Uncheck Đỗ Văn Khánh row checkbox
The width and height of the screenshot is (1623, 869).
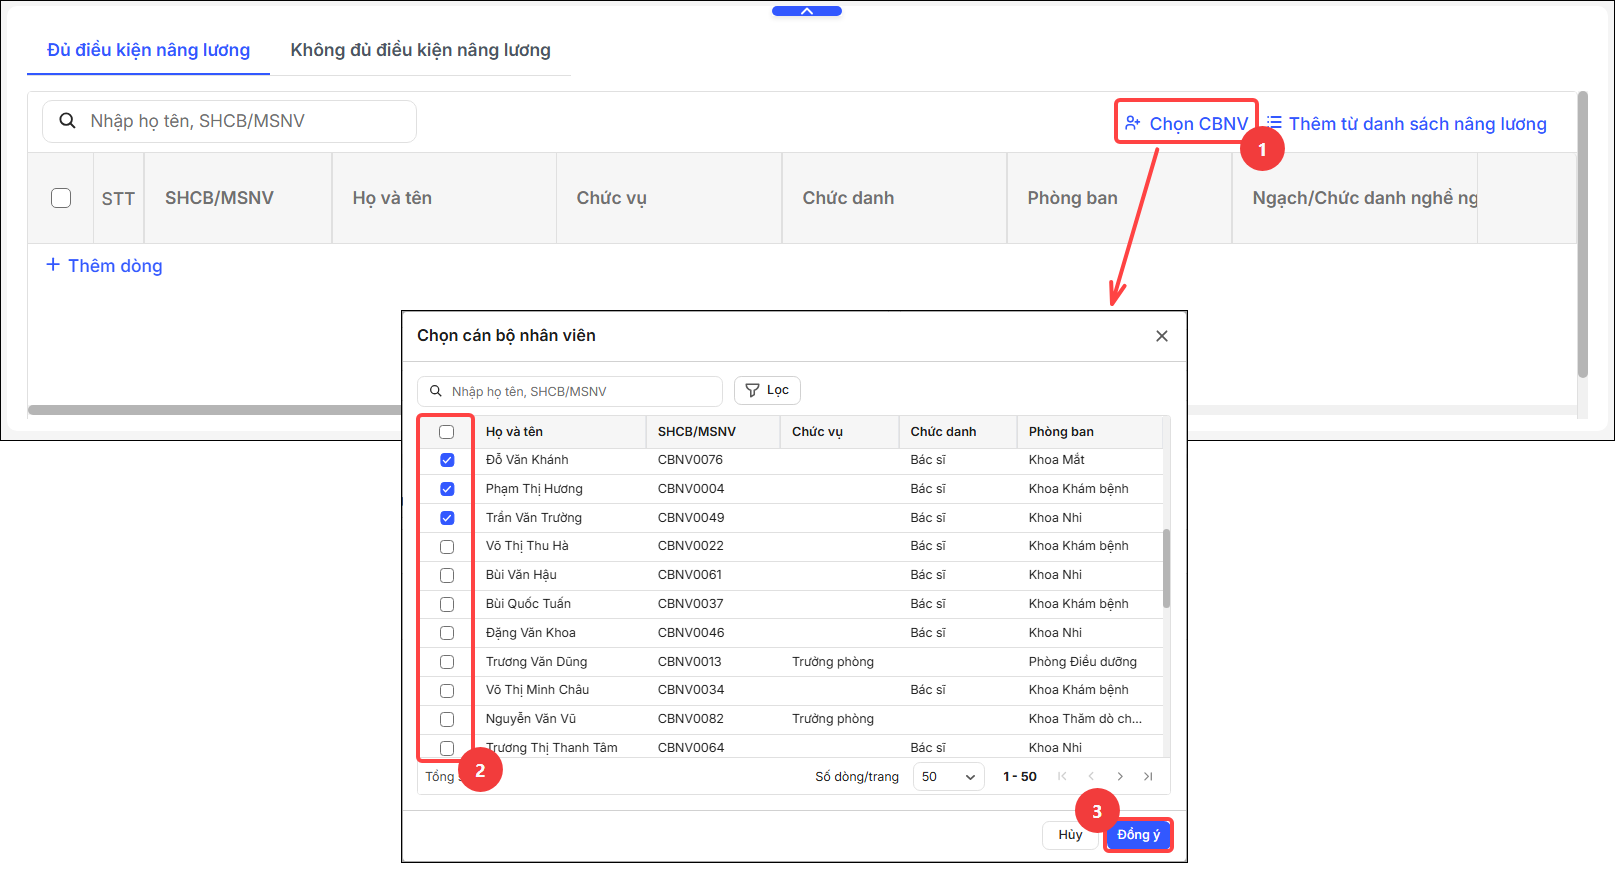(447, 460)
